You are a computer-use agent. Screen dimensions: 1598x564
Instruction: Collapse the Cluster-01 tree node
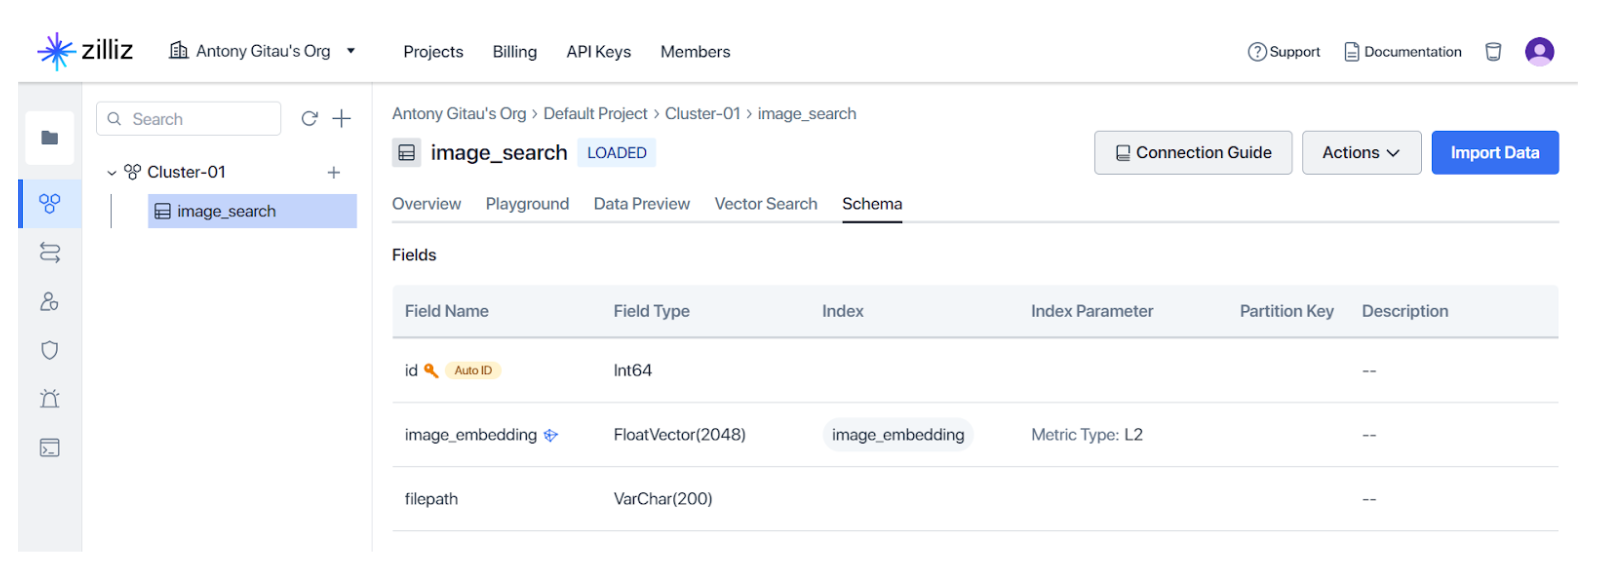click(112, 173)
